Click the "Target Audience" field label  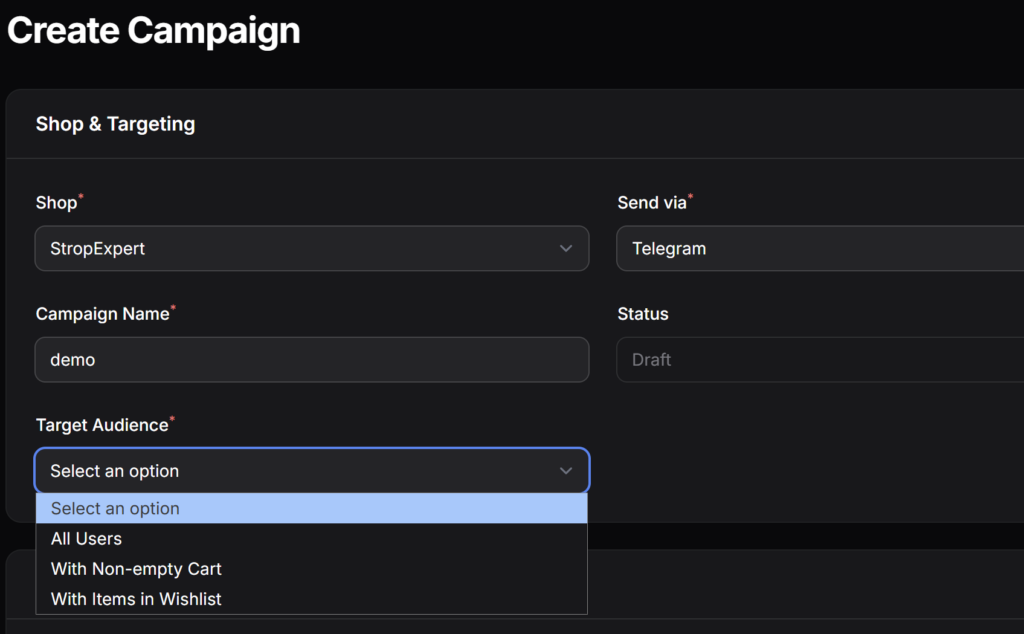101,425
